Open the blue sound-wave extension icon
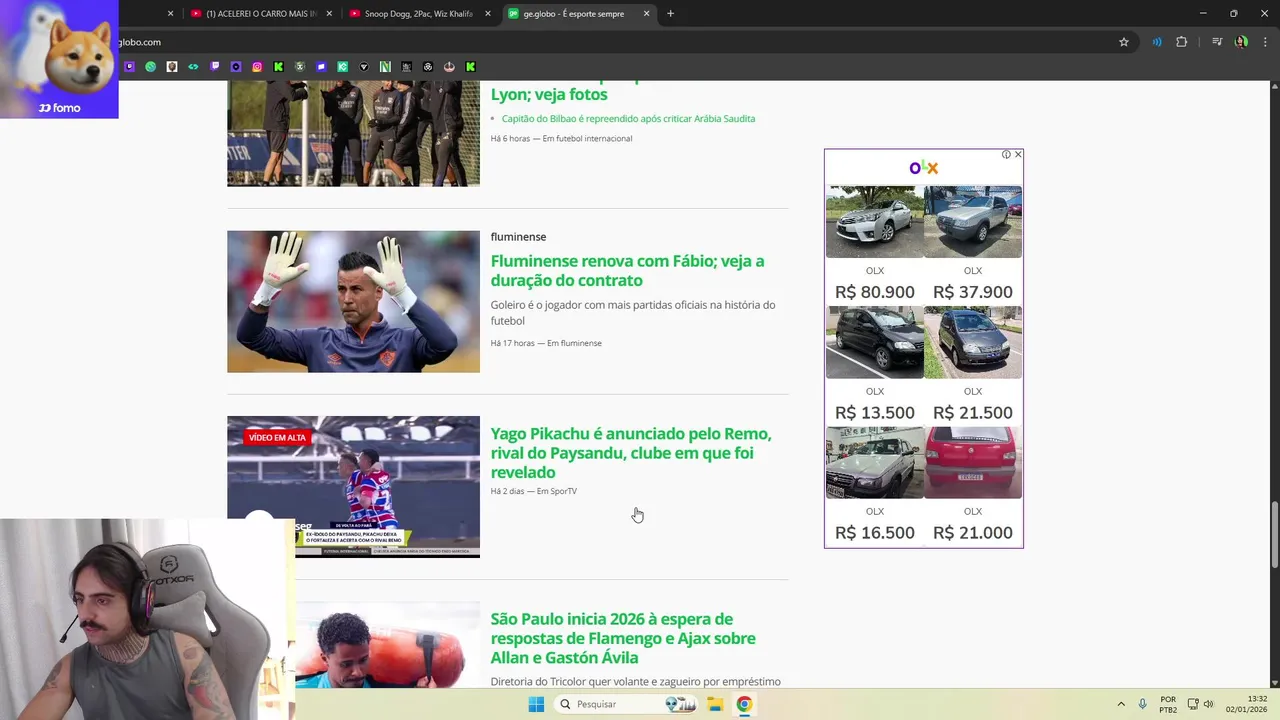1280x720 pixels. (1157, 42)
